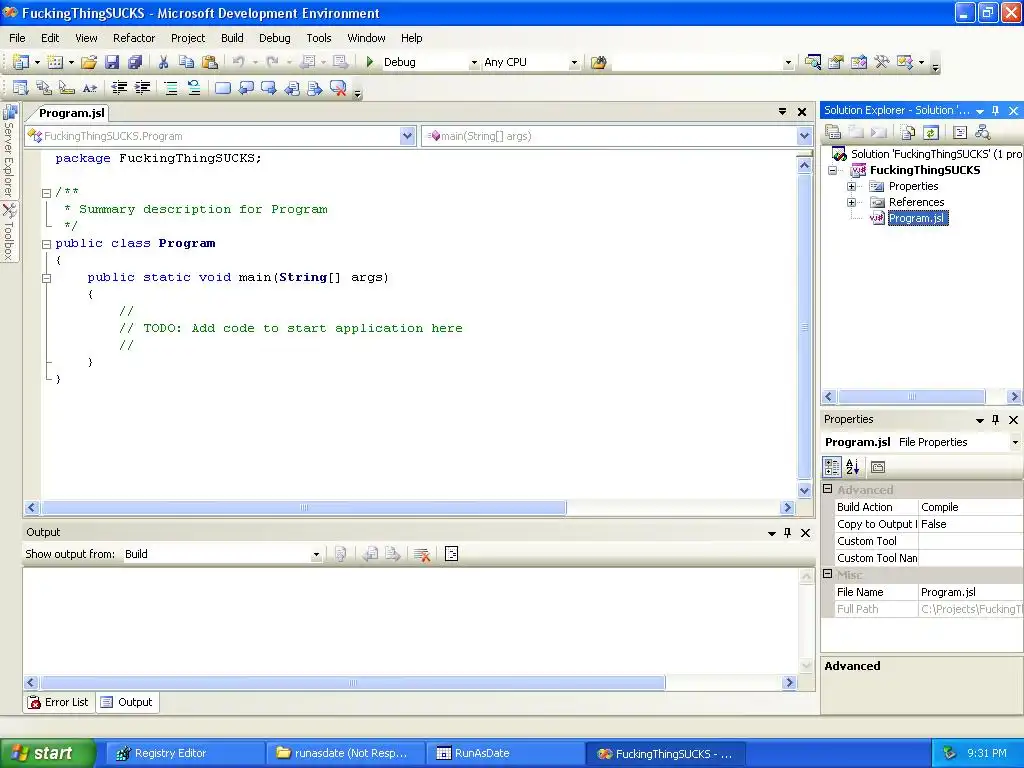Open the Server Explorer side tab
The width and height of the screenshot is (1024, 768).
tap(9, 151)
